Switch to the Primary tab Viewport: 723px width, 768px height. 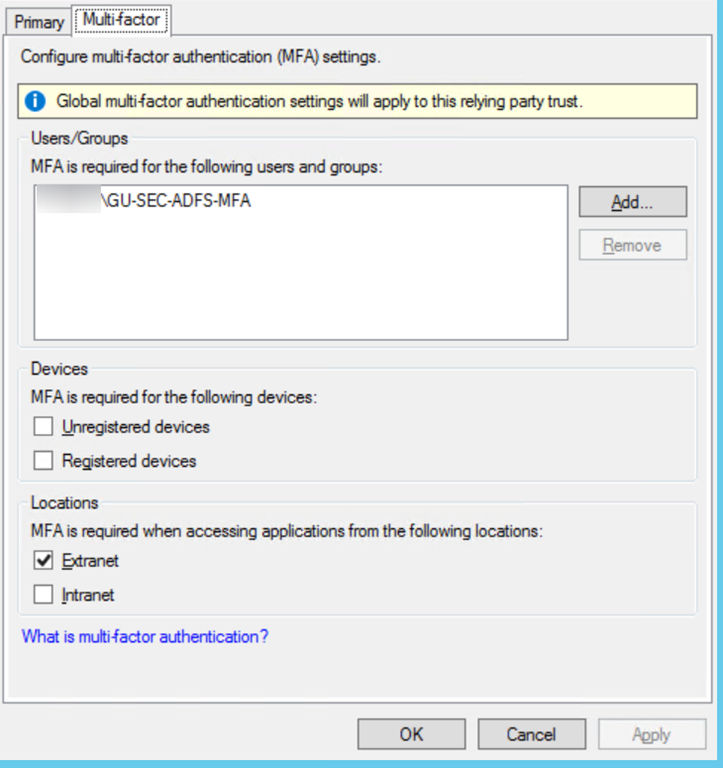tap(39, 21)
